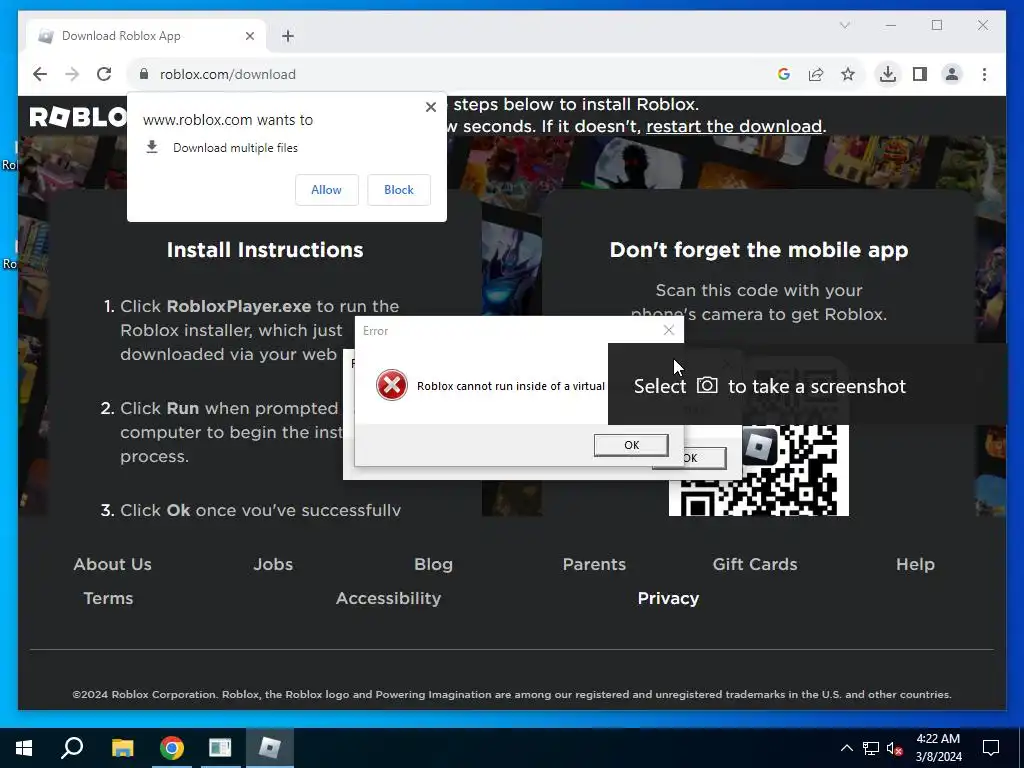Open Windows taskbar search
The image size is (1024, 768).
[x=72, y=748]
